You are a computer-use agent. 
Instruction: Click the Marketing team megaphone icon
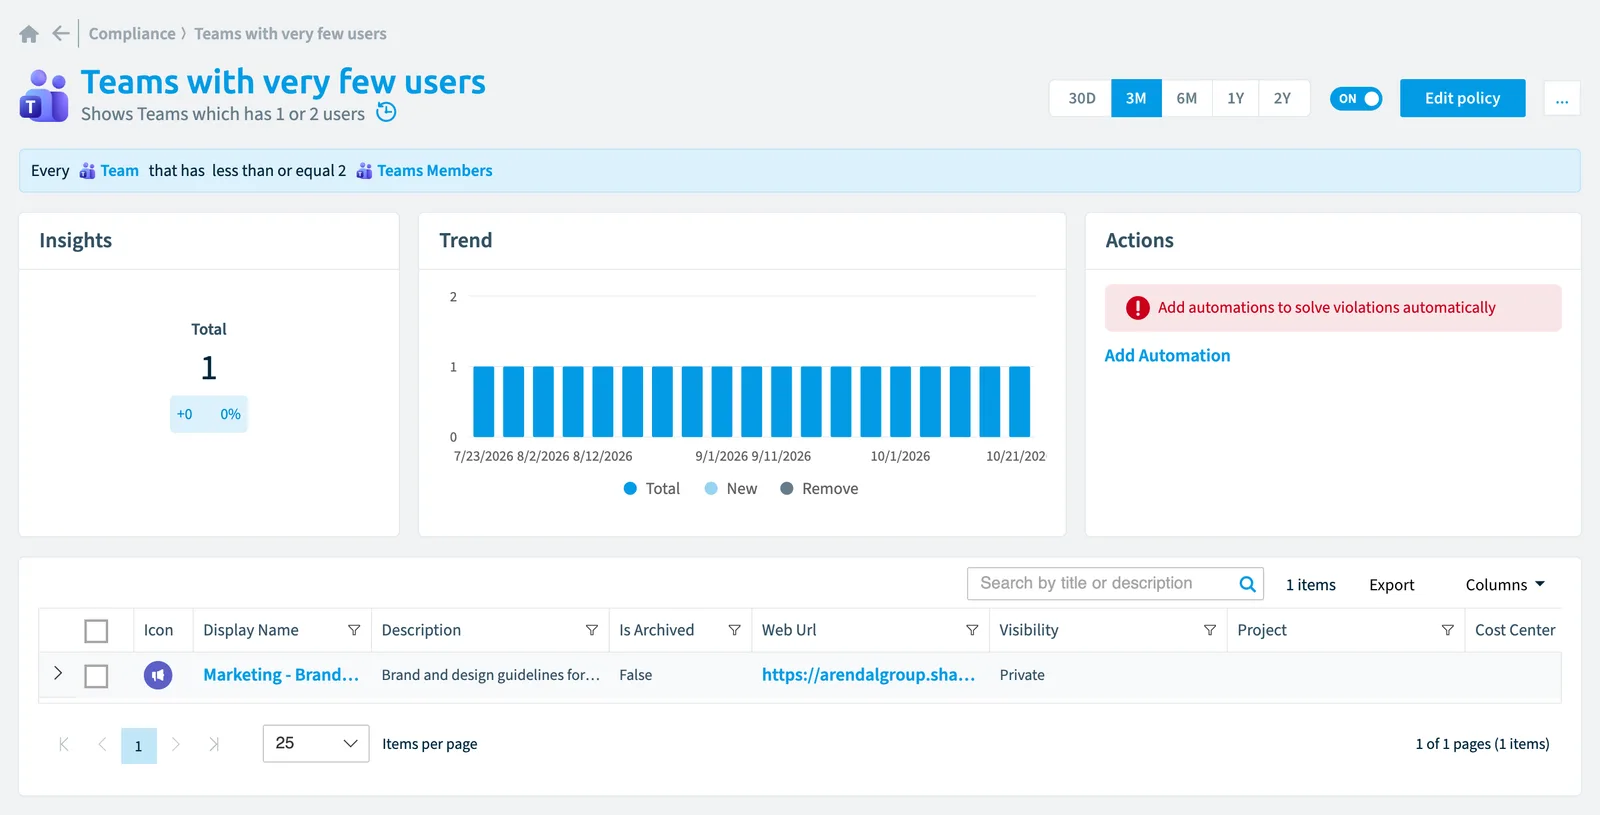point(158,675)
